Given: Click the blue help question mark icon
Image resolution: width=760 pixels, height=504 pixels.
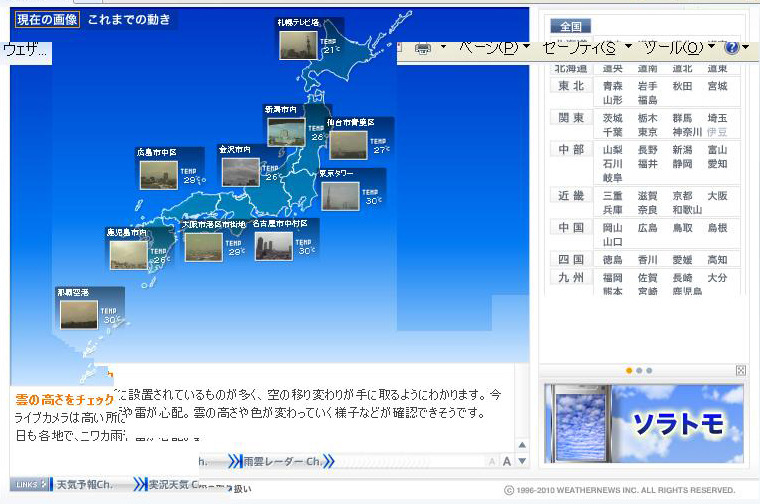Looking at the screenshot, I should [x=732, y=47].
